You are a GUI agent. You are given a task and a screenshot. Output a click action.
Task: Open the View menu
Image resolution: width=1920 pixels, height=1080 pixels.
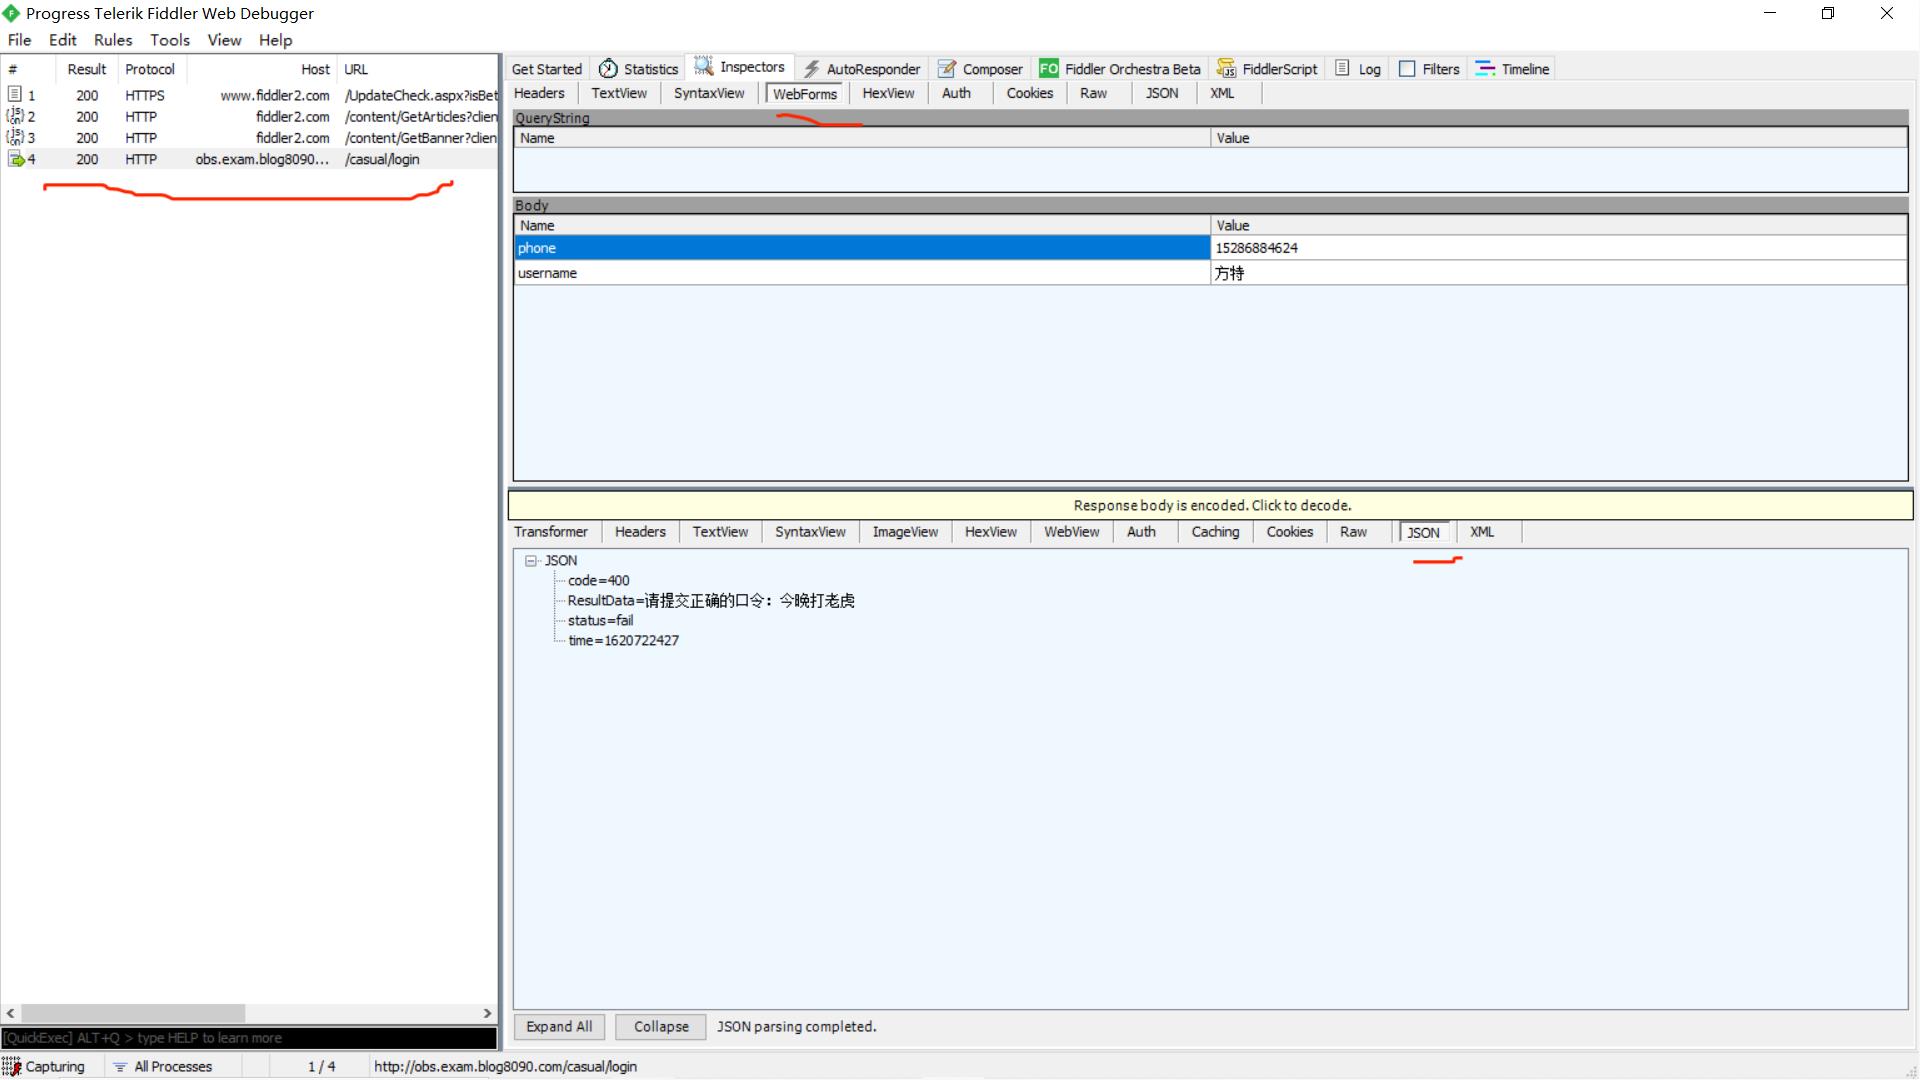click(x=224, y=40)
